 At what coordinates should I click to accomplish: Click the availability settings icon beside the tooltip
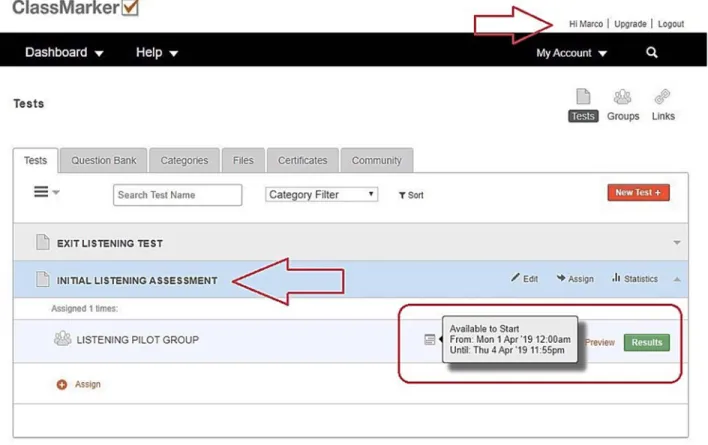tap(429, 339)
